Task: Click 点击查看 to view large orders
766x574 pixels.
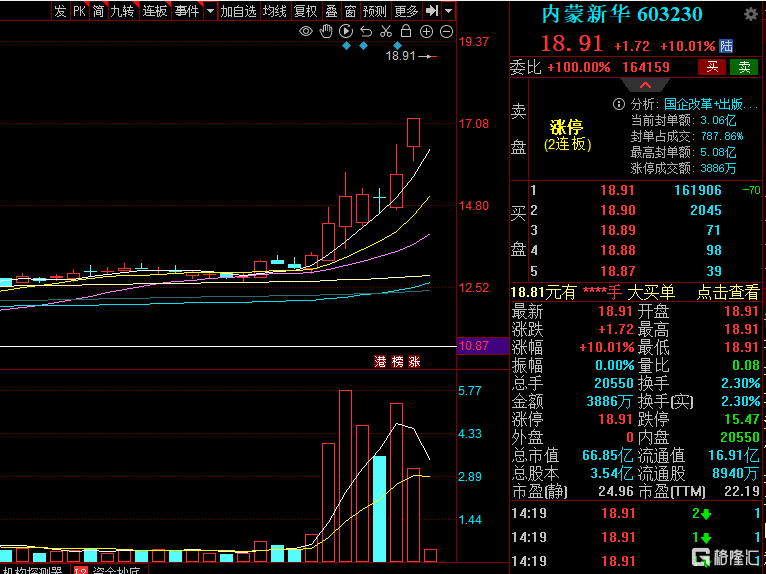Action: point(728,293)
